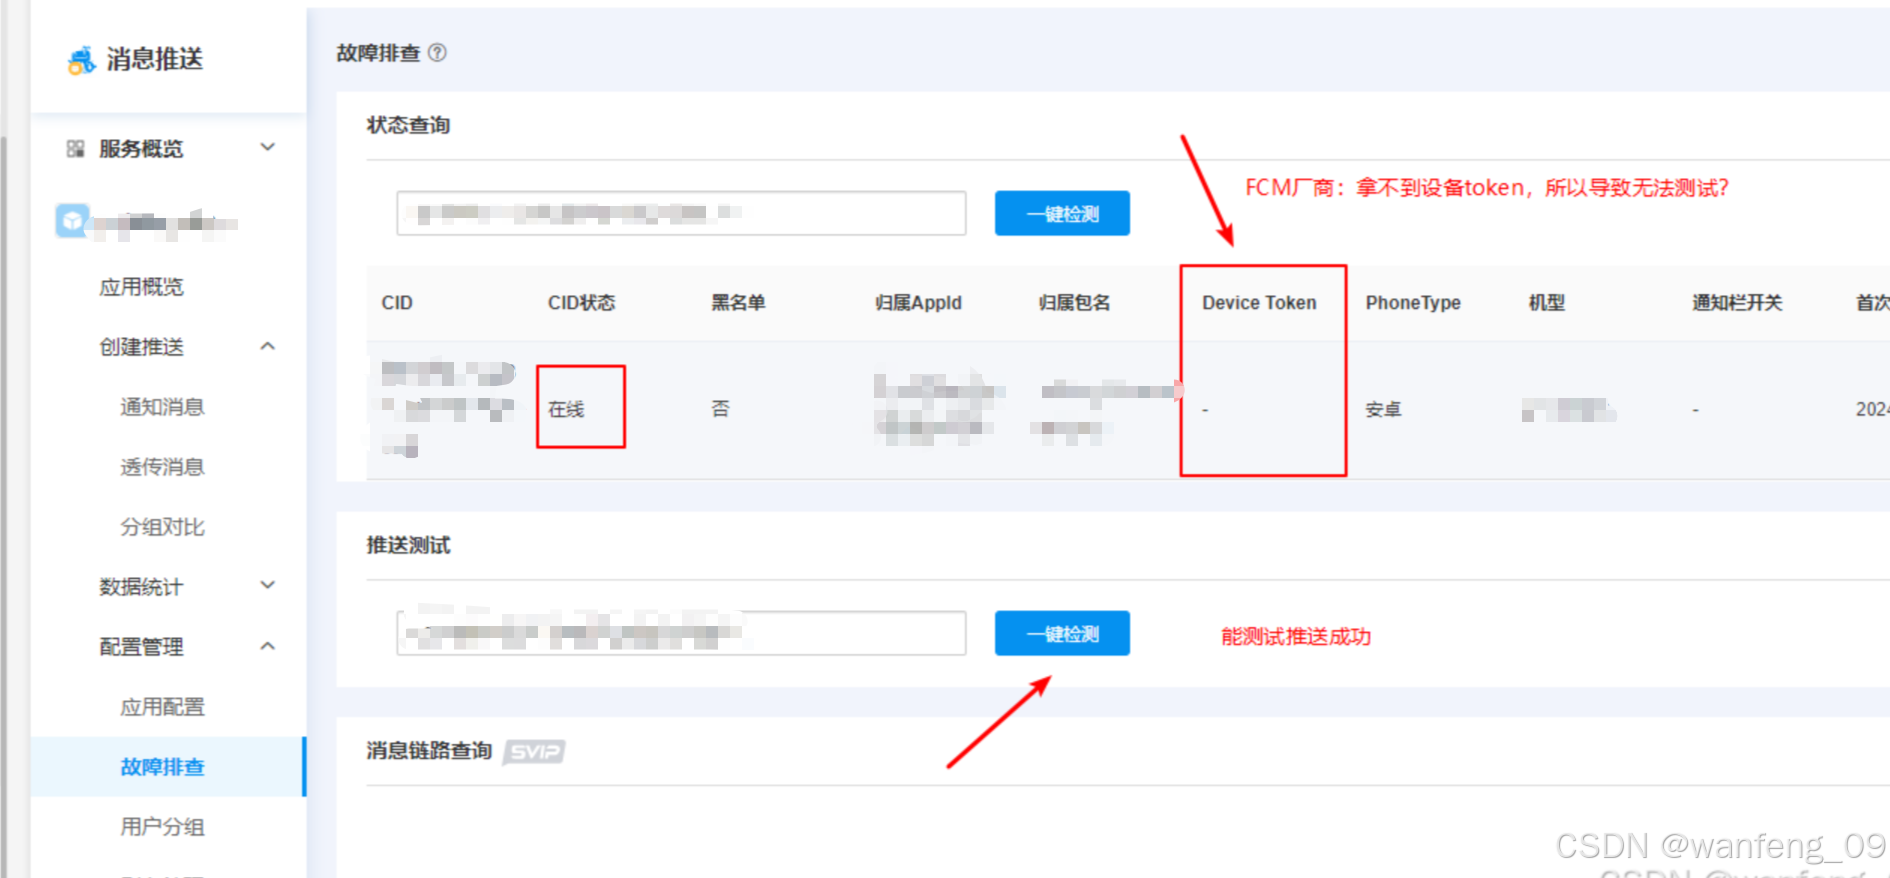The height and width of the screenshot is (878, 1890).
Task: Open 分组对比 in the sidebar
Action: coord(162,527)
